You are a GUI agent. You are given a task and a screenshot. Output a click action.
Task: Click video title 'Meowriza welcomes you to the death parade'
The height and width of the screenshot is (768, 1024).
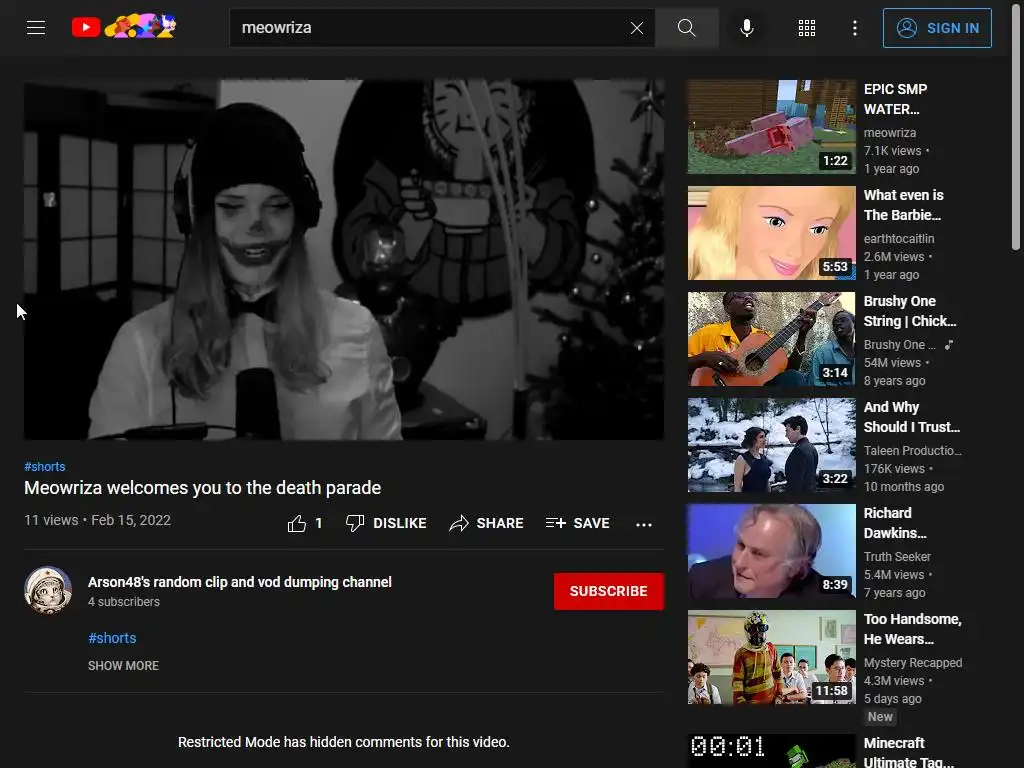[x=202, y=488]
